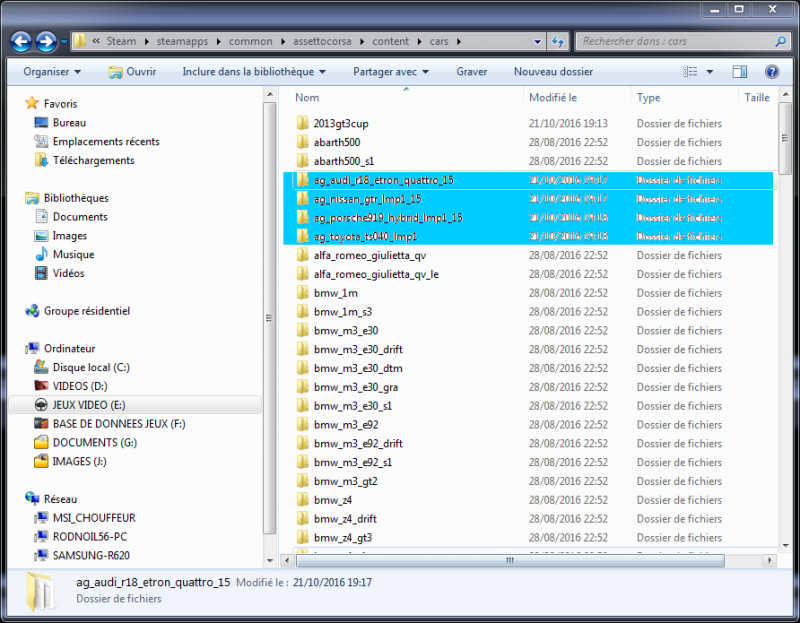Click the large folder thumbnail in details pane
Image resolution: width=800 pixels, height=623 pixels.
click(40, 591)
